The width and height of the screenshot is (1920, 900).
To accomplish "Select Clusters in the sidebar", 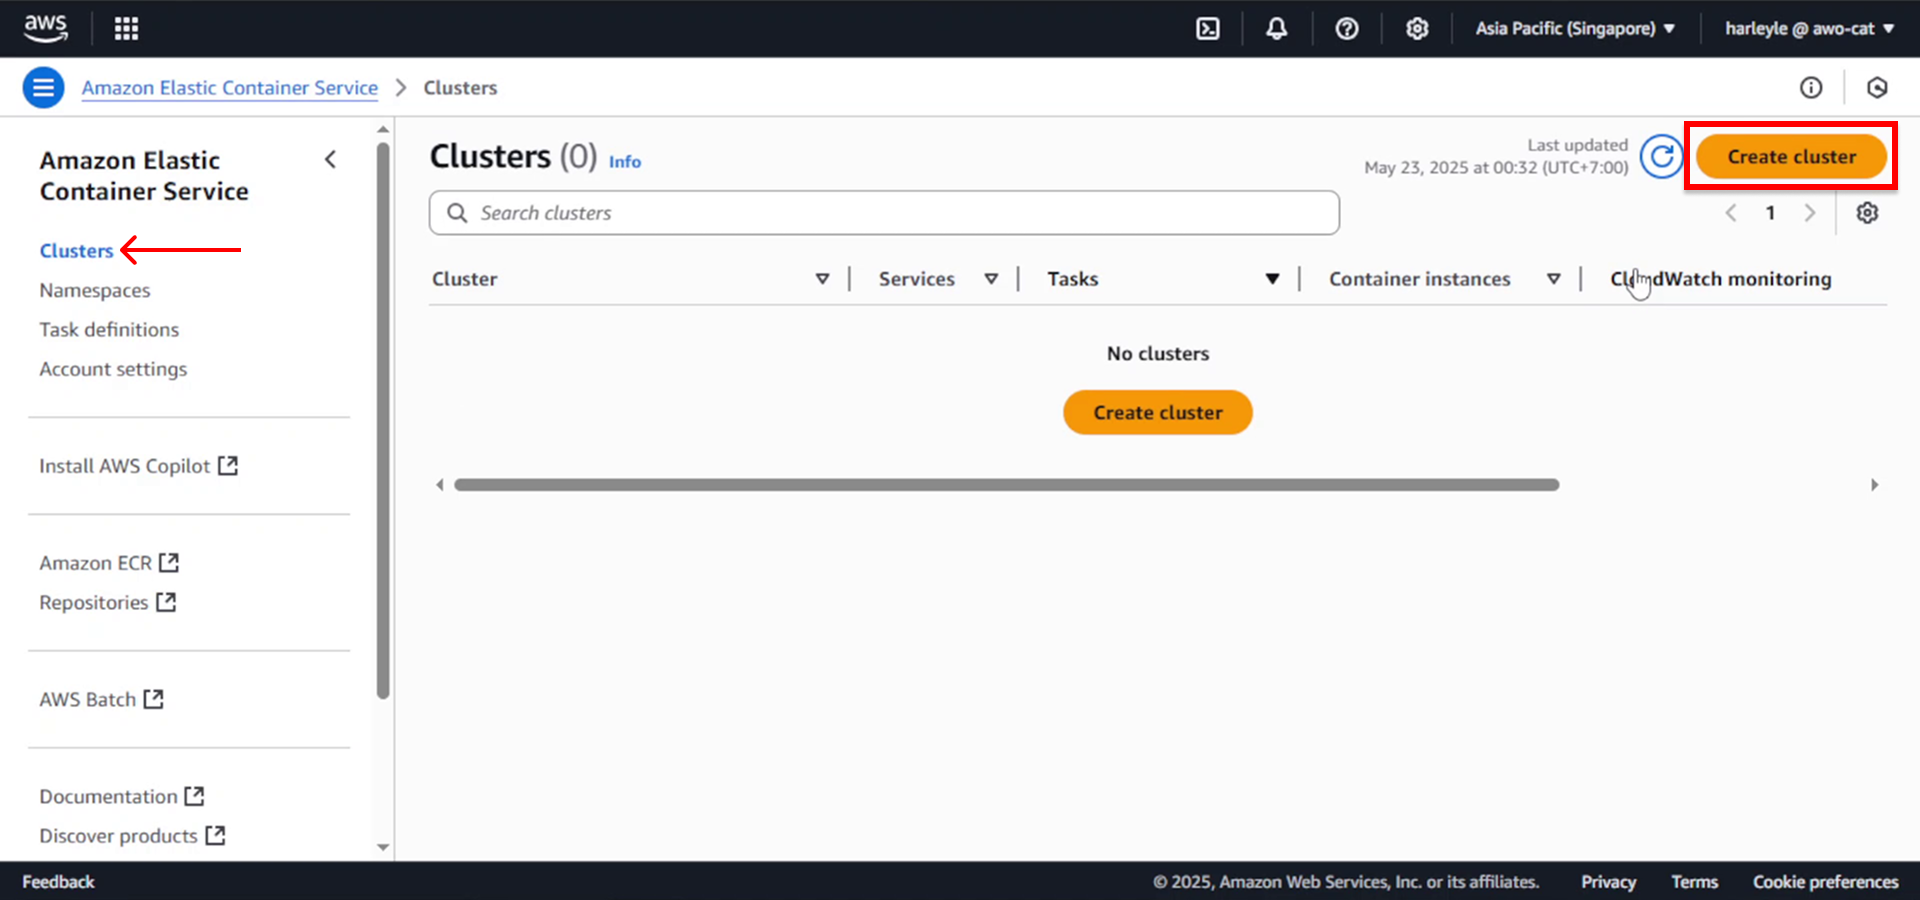I will (76, 251).
